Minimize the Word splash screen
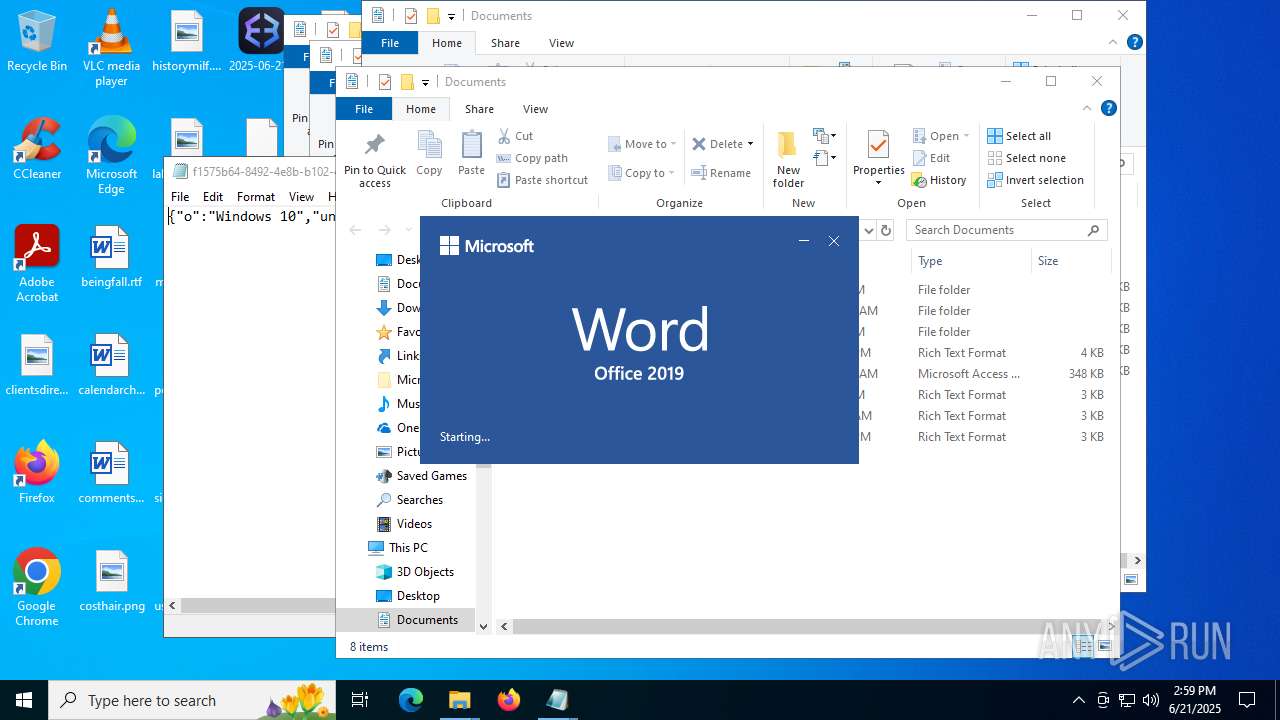This screenshot has width=1280, height=720. click(803, 241)
